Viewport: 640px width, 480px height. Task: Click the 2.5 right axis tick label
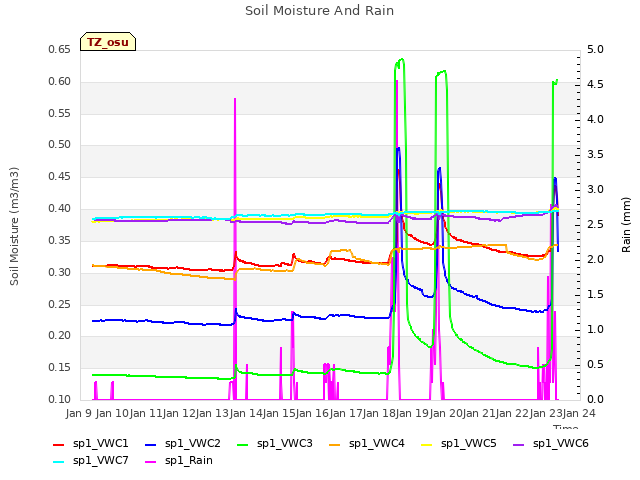pos(595,224)
